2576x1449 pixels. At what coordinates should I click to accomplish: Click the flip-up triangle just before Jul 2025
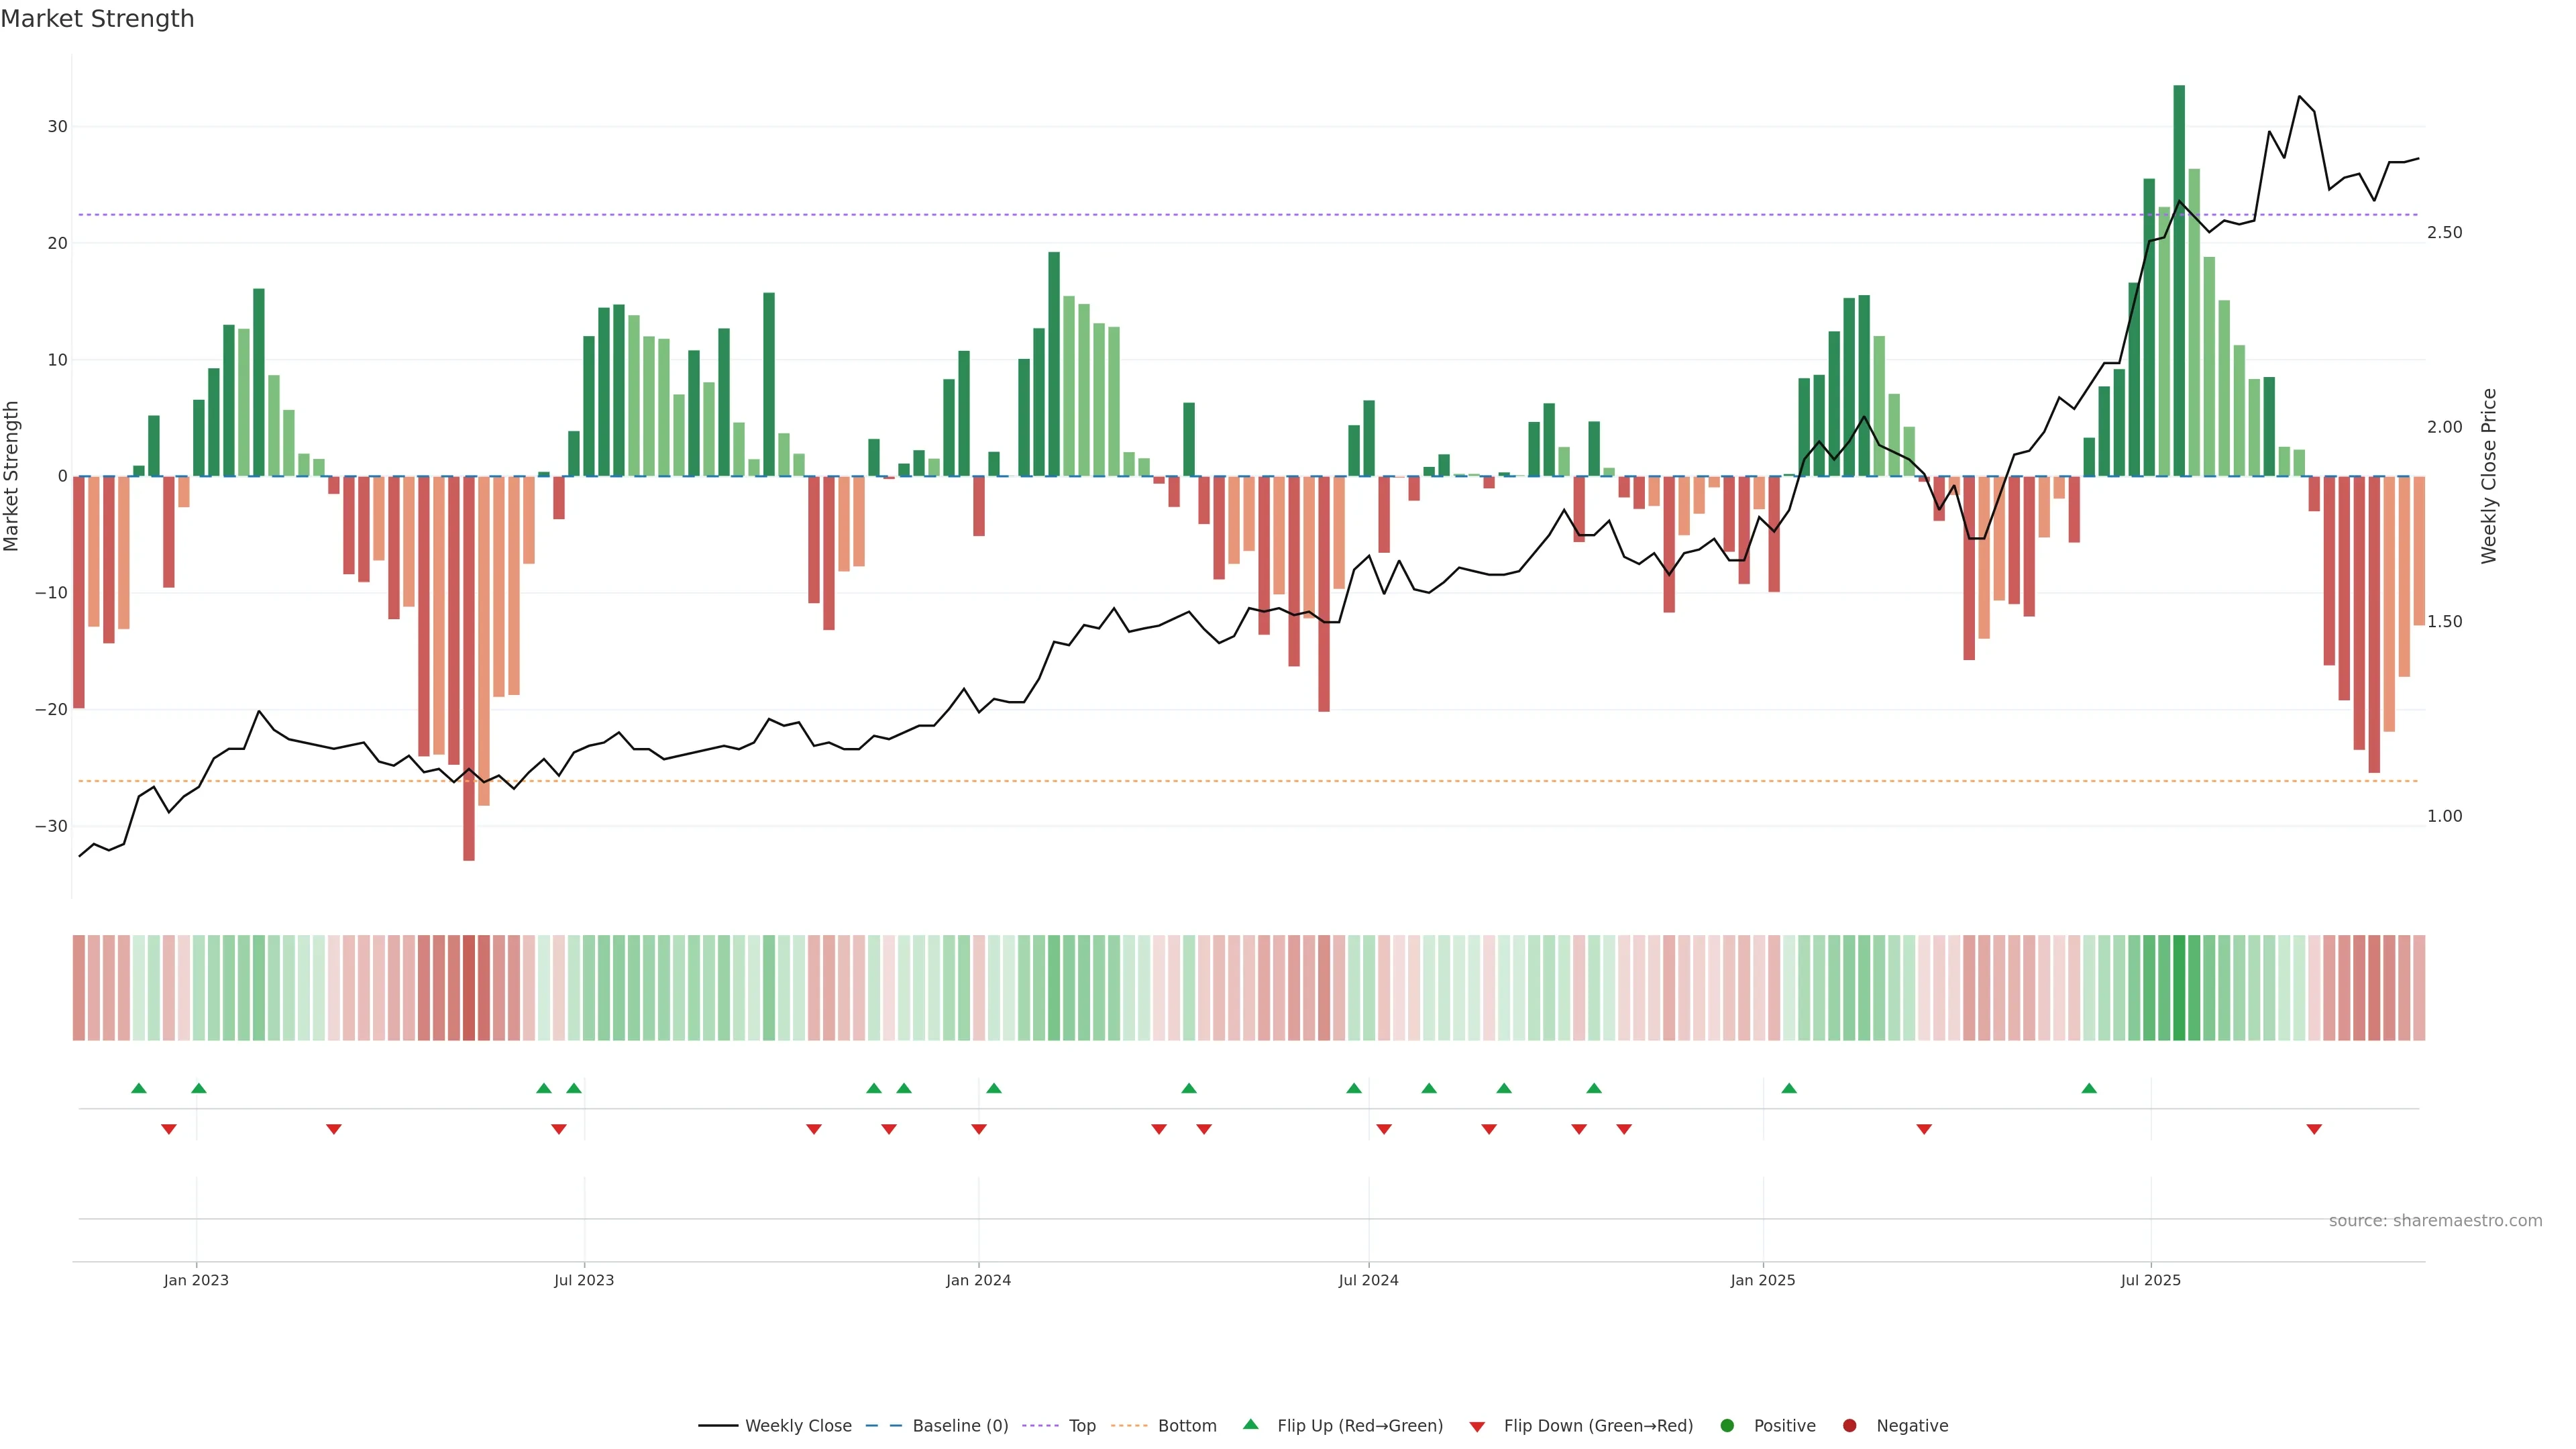2089,1088
